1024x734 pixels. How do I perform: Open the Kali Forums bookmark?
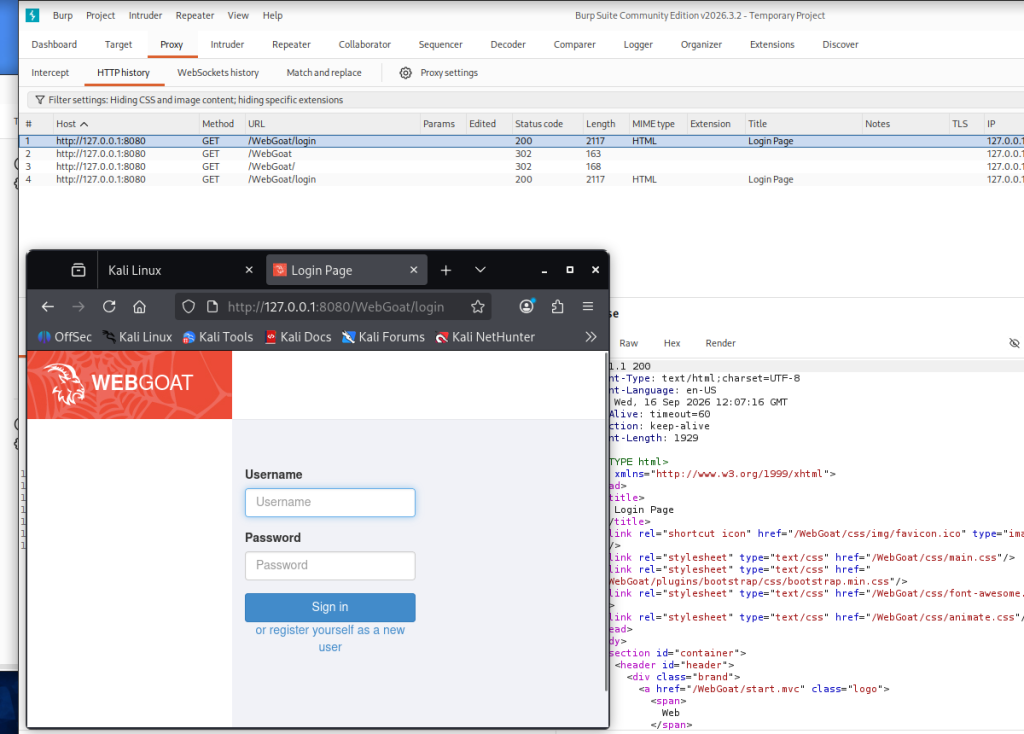[x=383, y=337]
